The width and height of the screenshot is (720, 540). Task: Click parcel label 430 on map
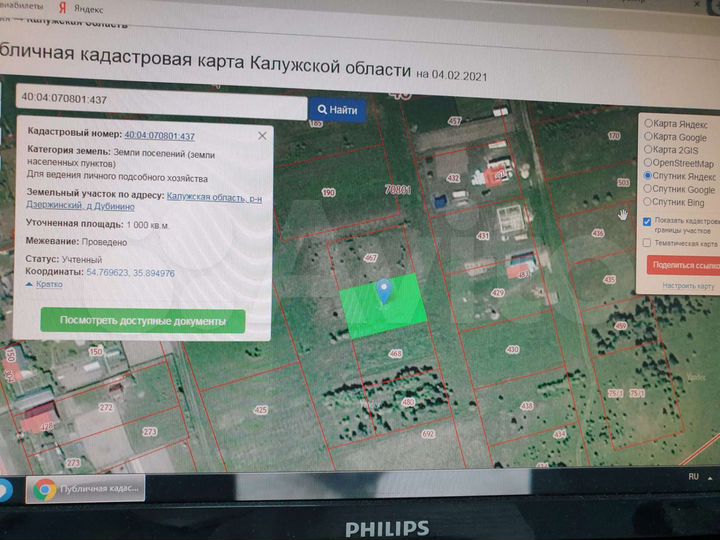[512, 349]
